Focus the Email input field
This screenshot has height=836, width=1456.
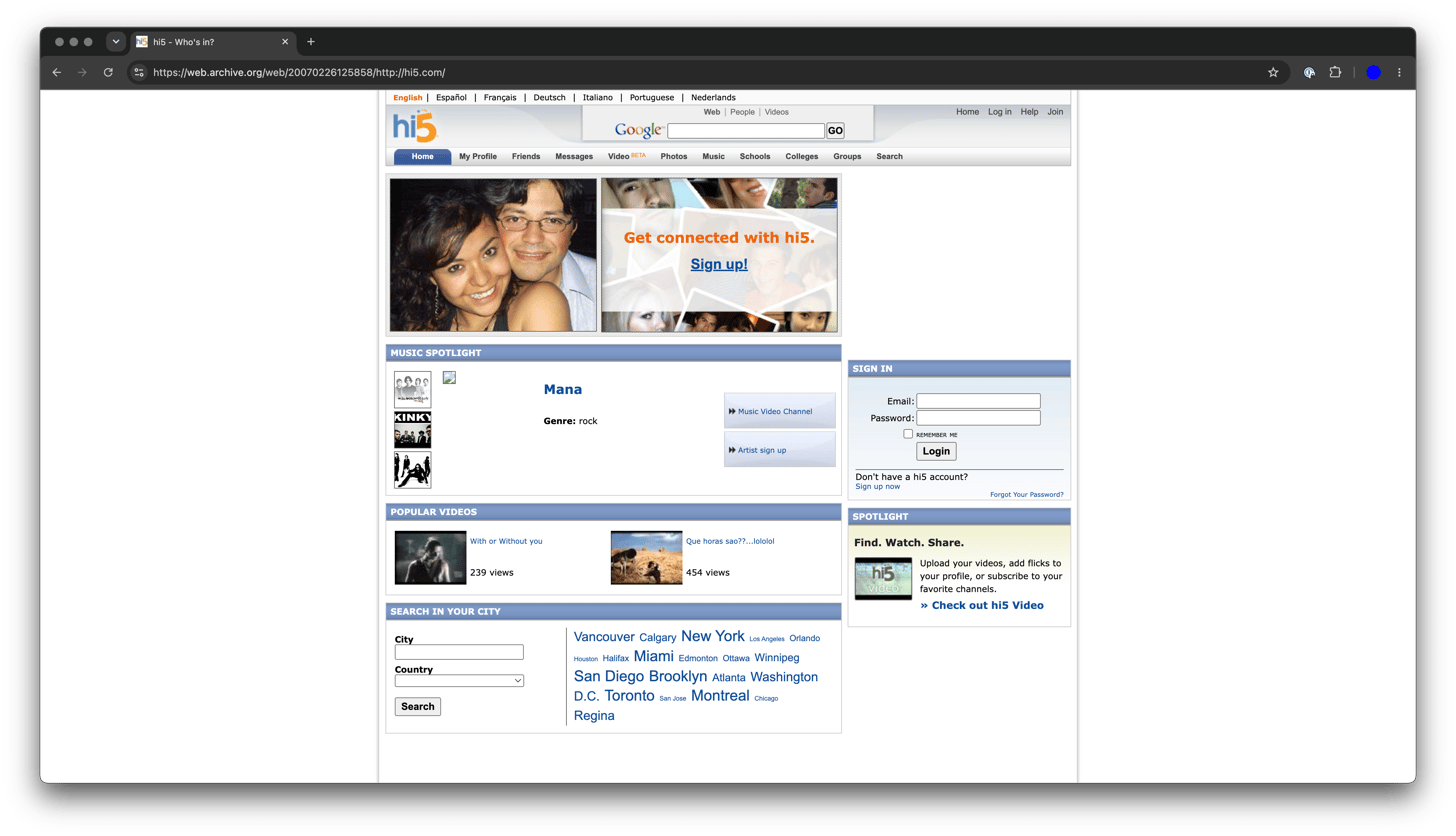click(978, 401)
